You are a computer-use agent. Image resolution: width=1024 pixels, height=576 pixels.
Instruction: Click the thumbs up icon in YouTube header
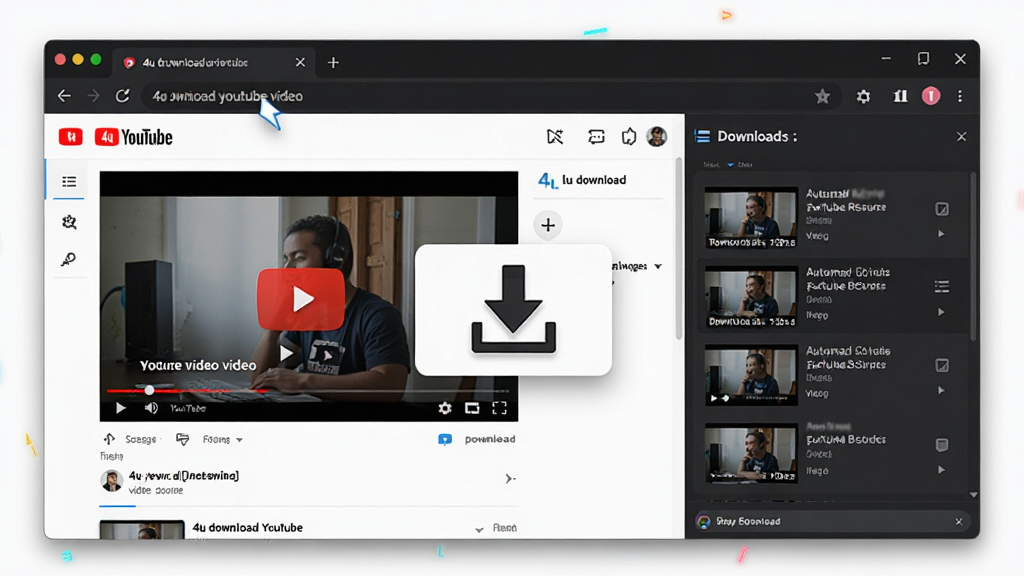[x=628, y=136]
